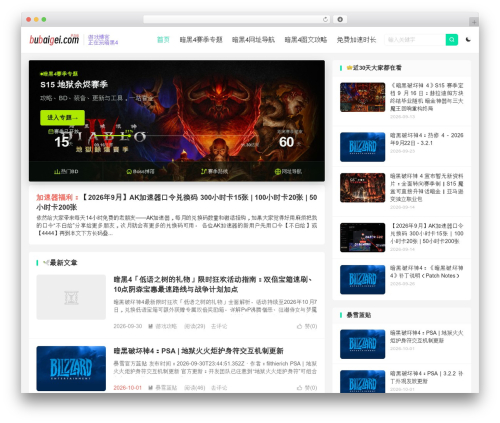Open 暴雪蓝贴 item 地狱火火炬护身符交互机制更新
This screenshot has height=423, width=500.
pyautogui.click(x=427, y=337)
